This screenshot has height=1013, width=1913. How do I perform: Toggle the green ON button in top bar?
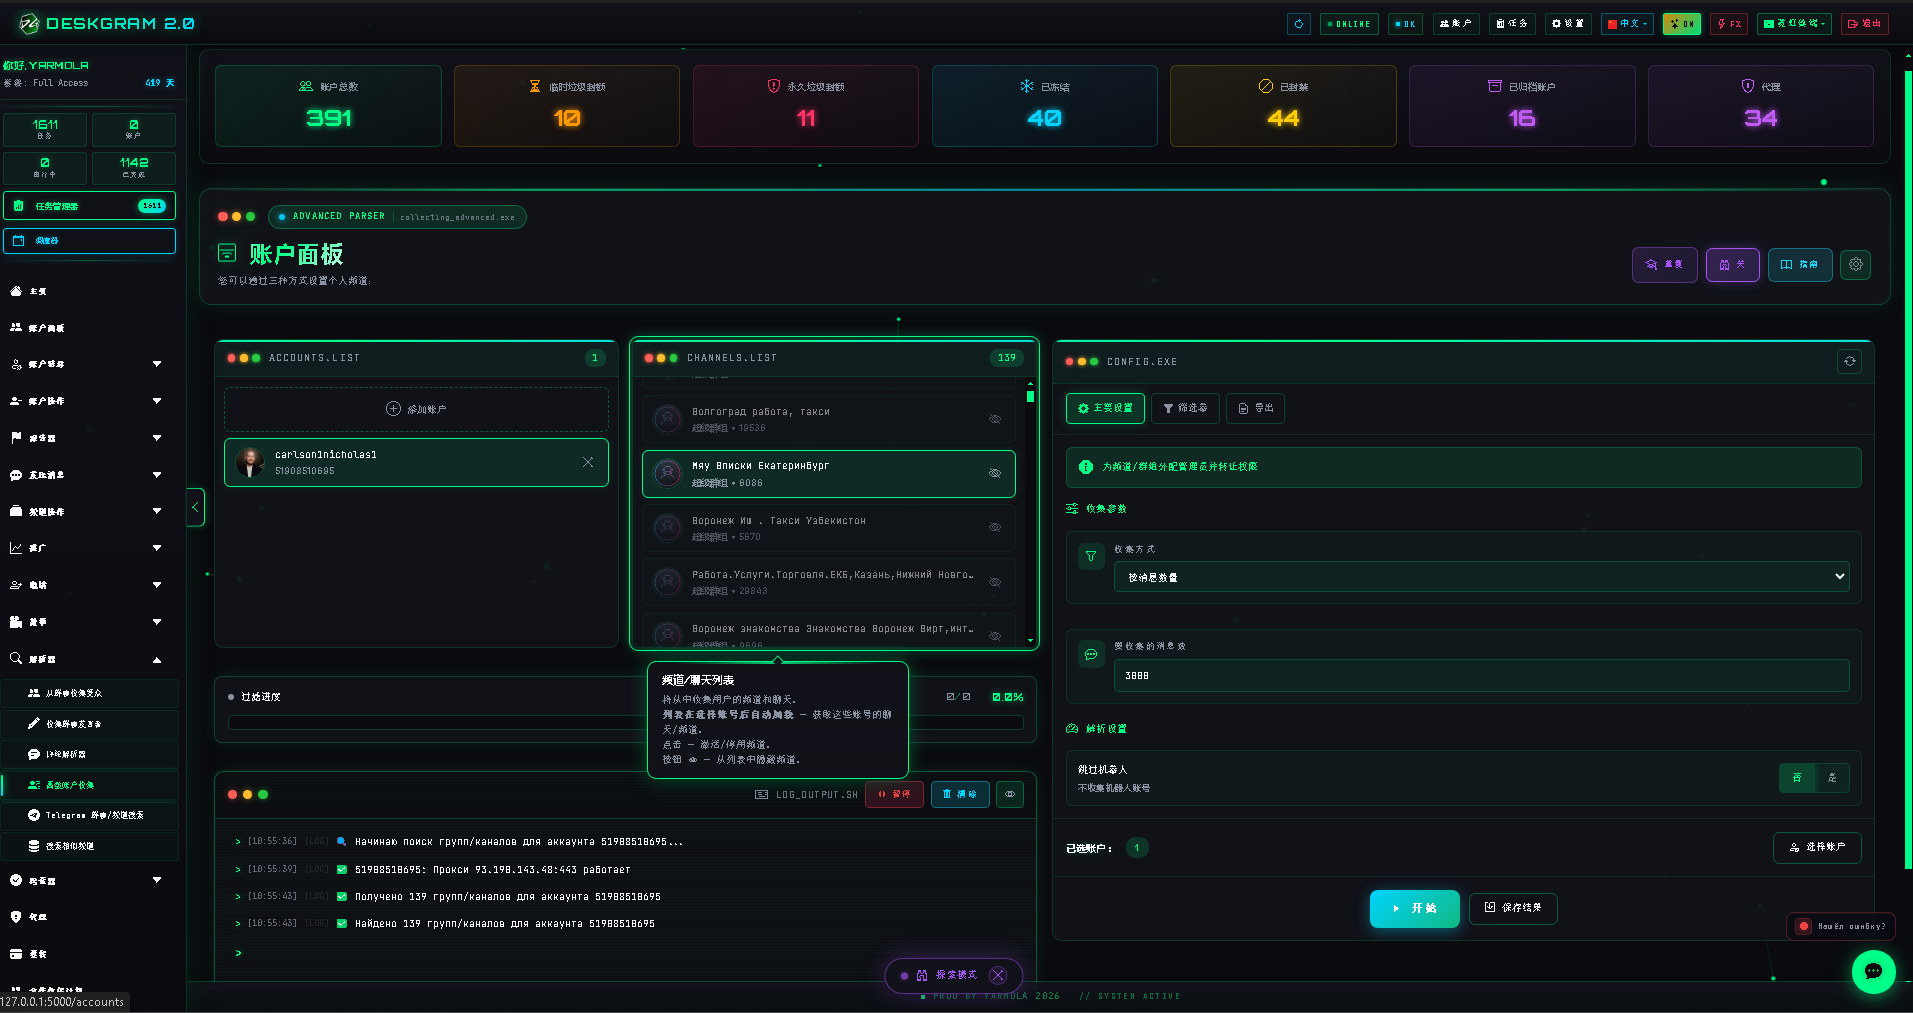click(x=1682, y=24)
